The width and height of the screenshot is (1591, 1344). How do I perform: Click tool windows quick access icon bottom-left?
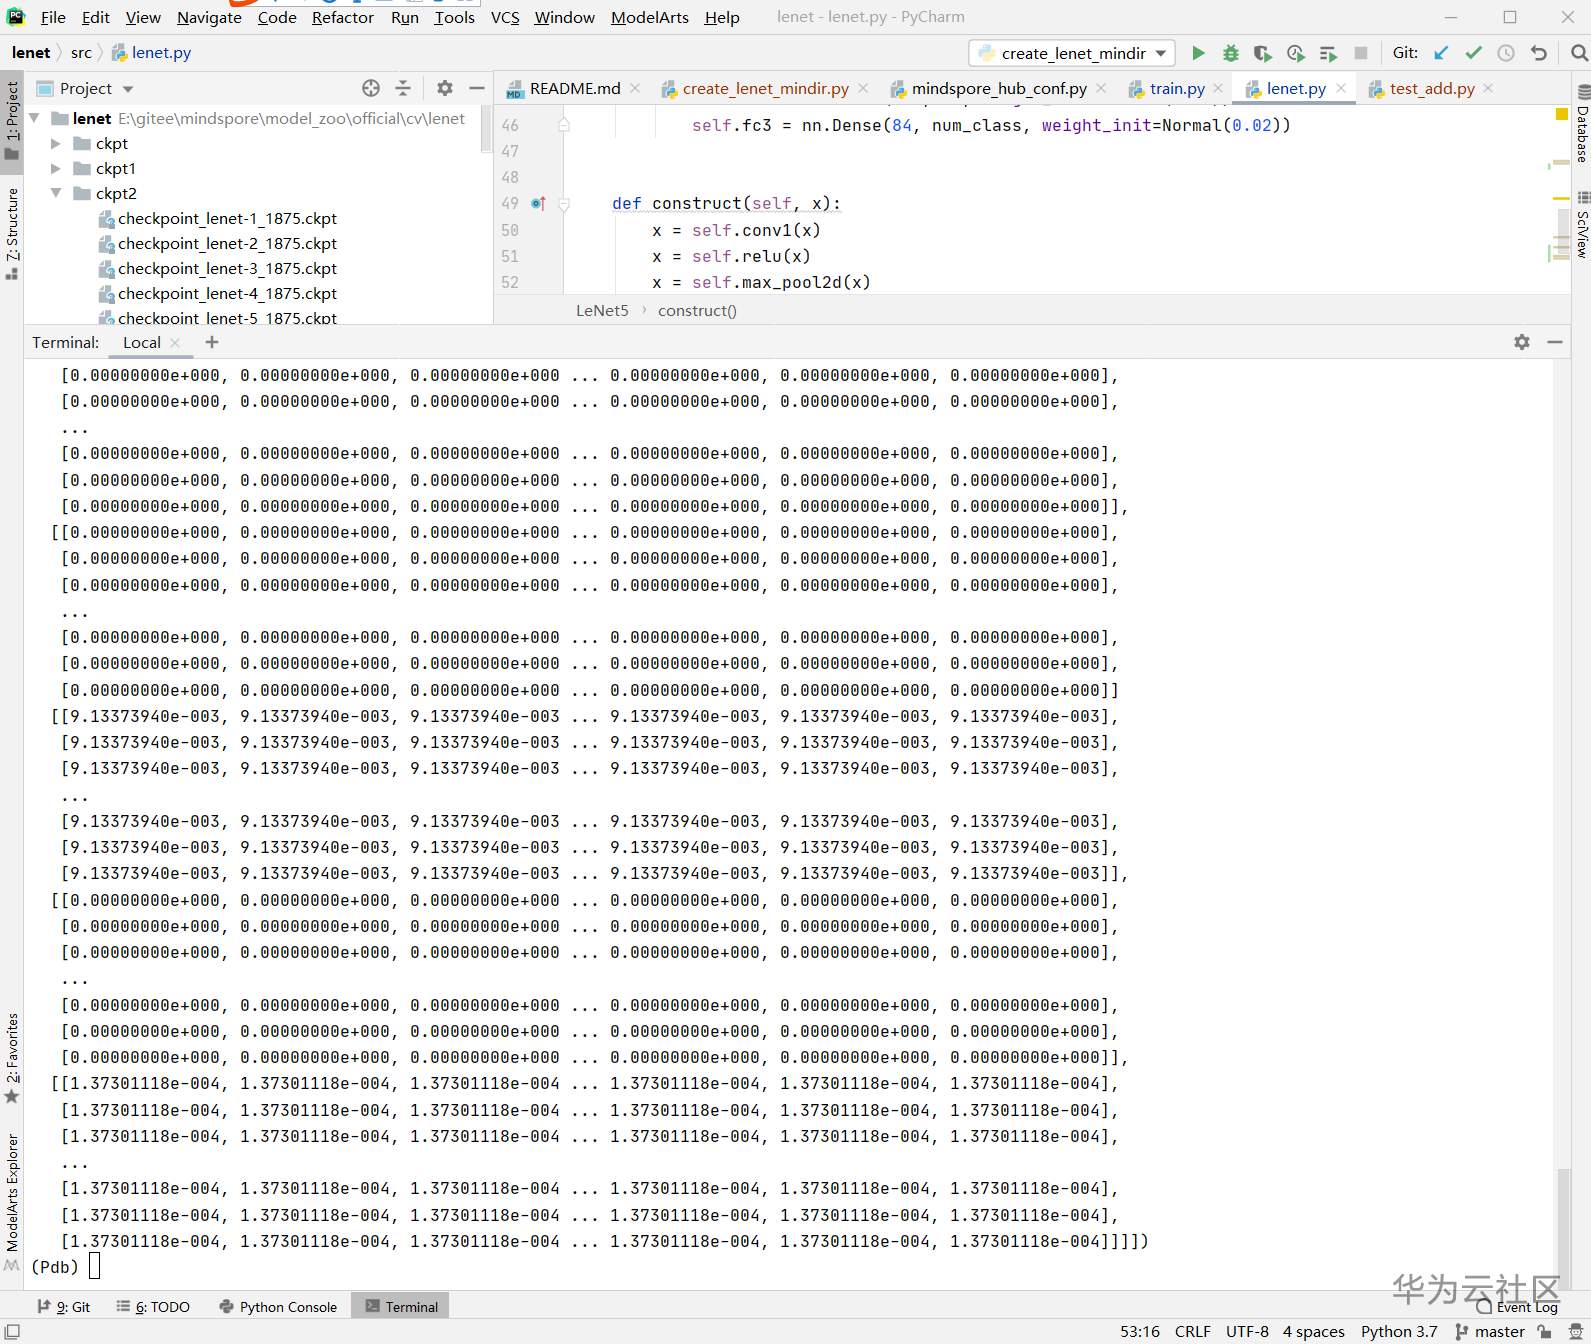12,1331
